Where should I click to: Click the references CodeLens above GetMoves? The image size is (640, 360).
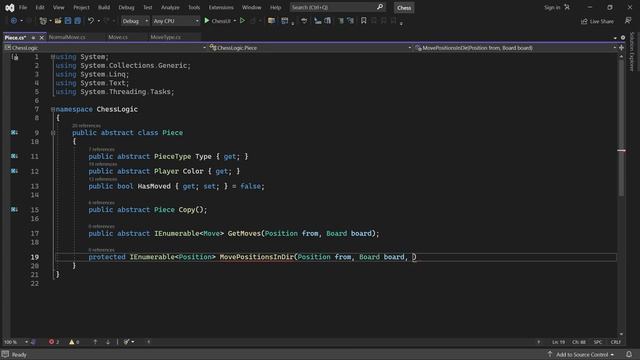tap(101, 226)
